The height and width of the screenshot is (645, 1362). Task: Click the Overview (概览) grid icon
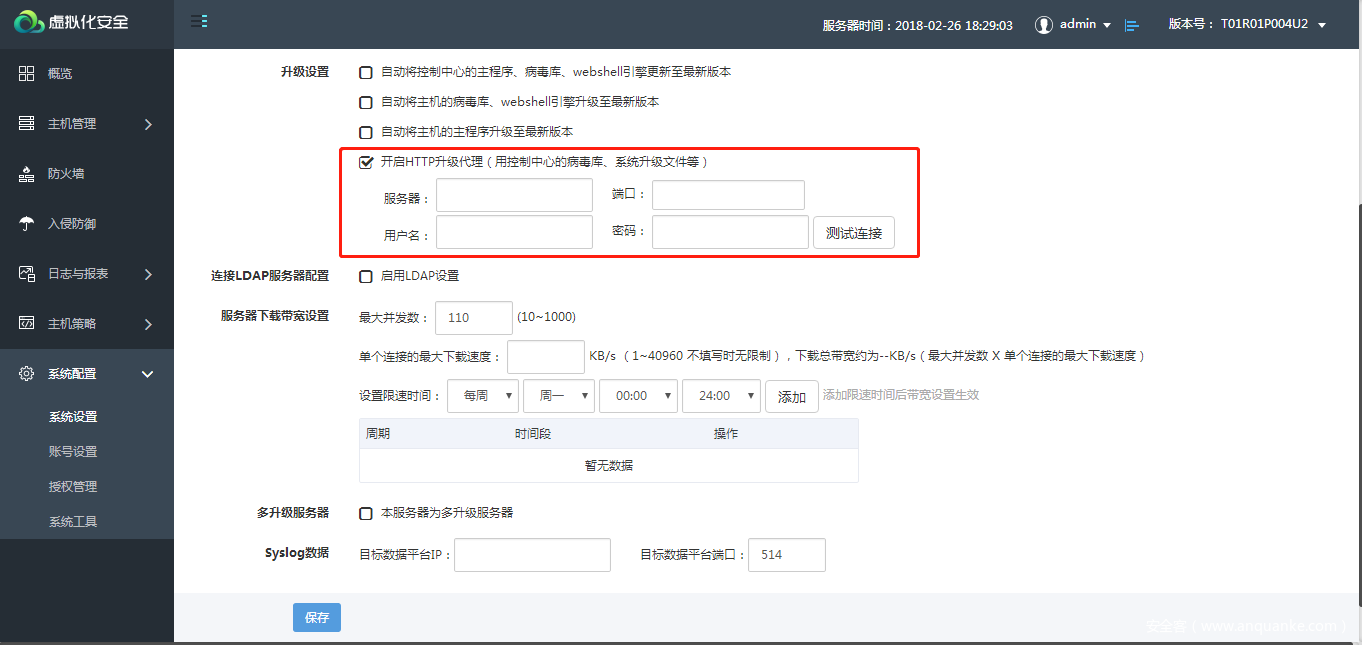coord(27,74)
